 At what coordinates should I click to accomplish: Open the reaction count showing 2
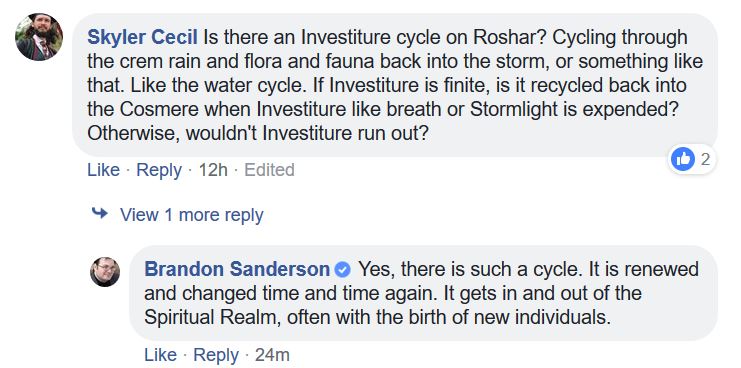(x=705, y=160)
